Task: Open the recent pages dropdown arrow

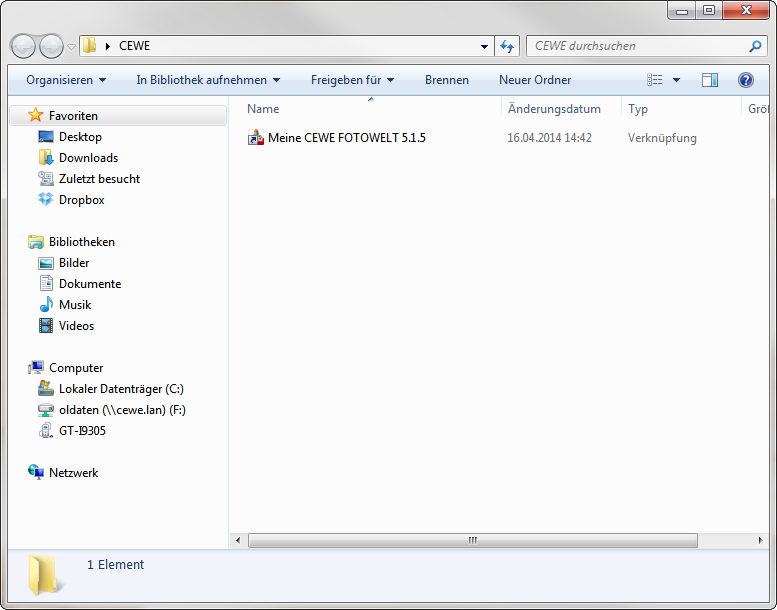Action: [71, 47]
